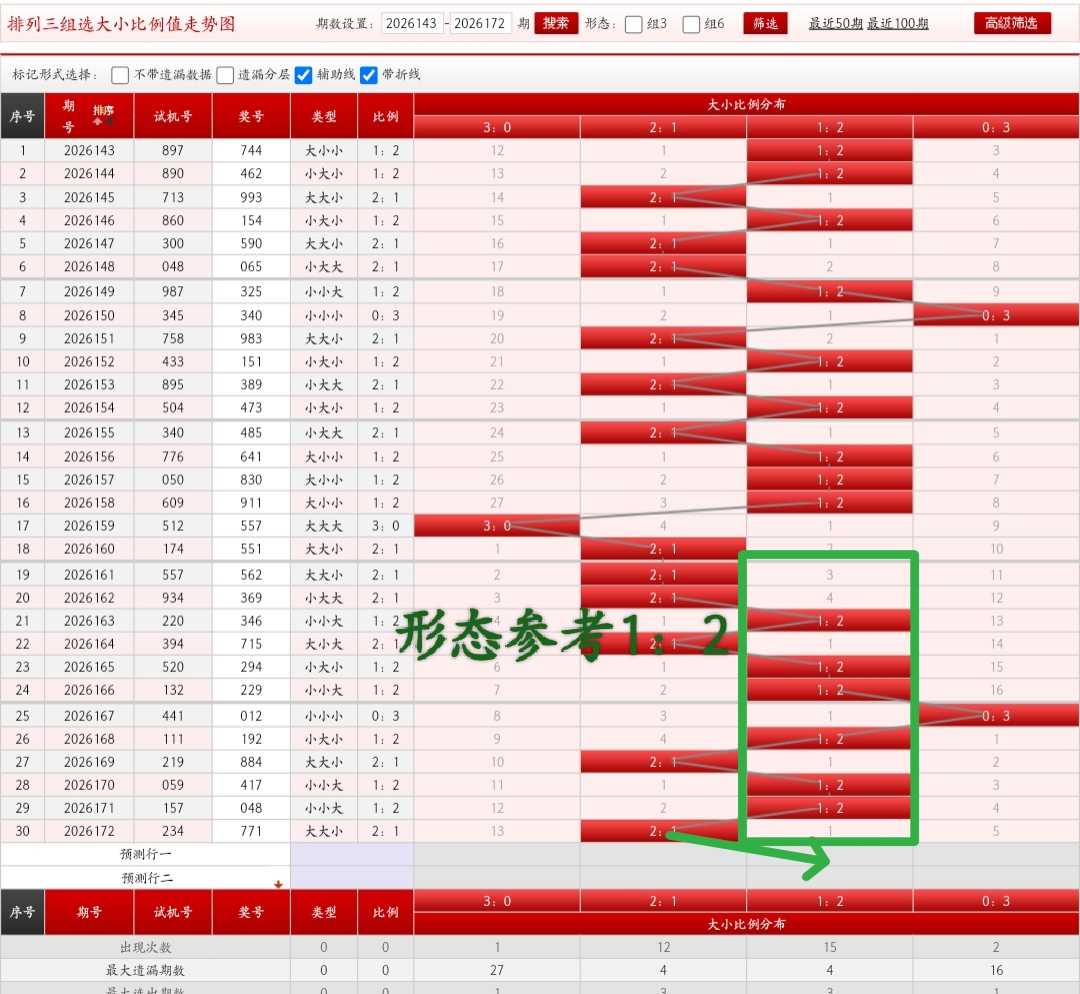
Task: Open 高级筛选 button
Action: tap(1011, 23)
